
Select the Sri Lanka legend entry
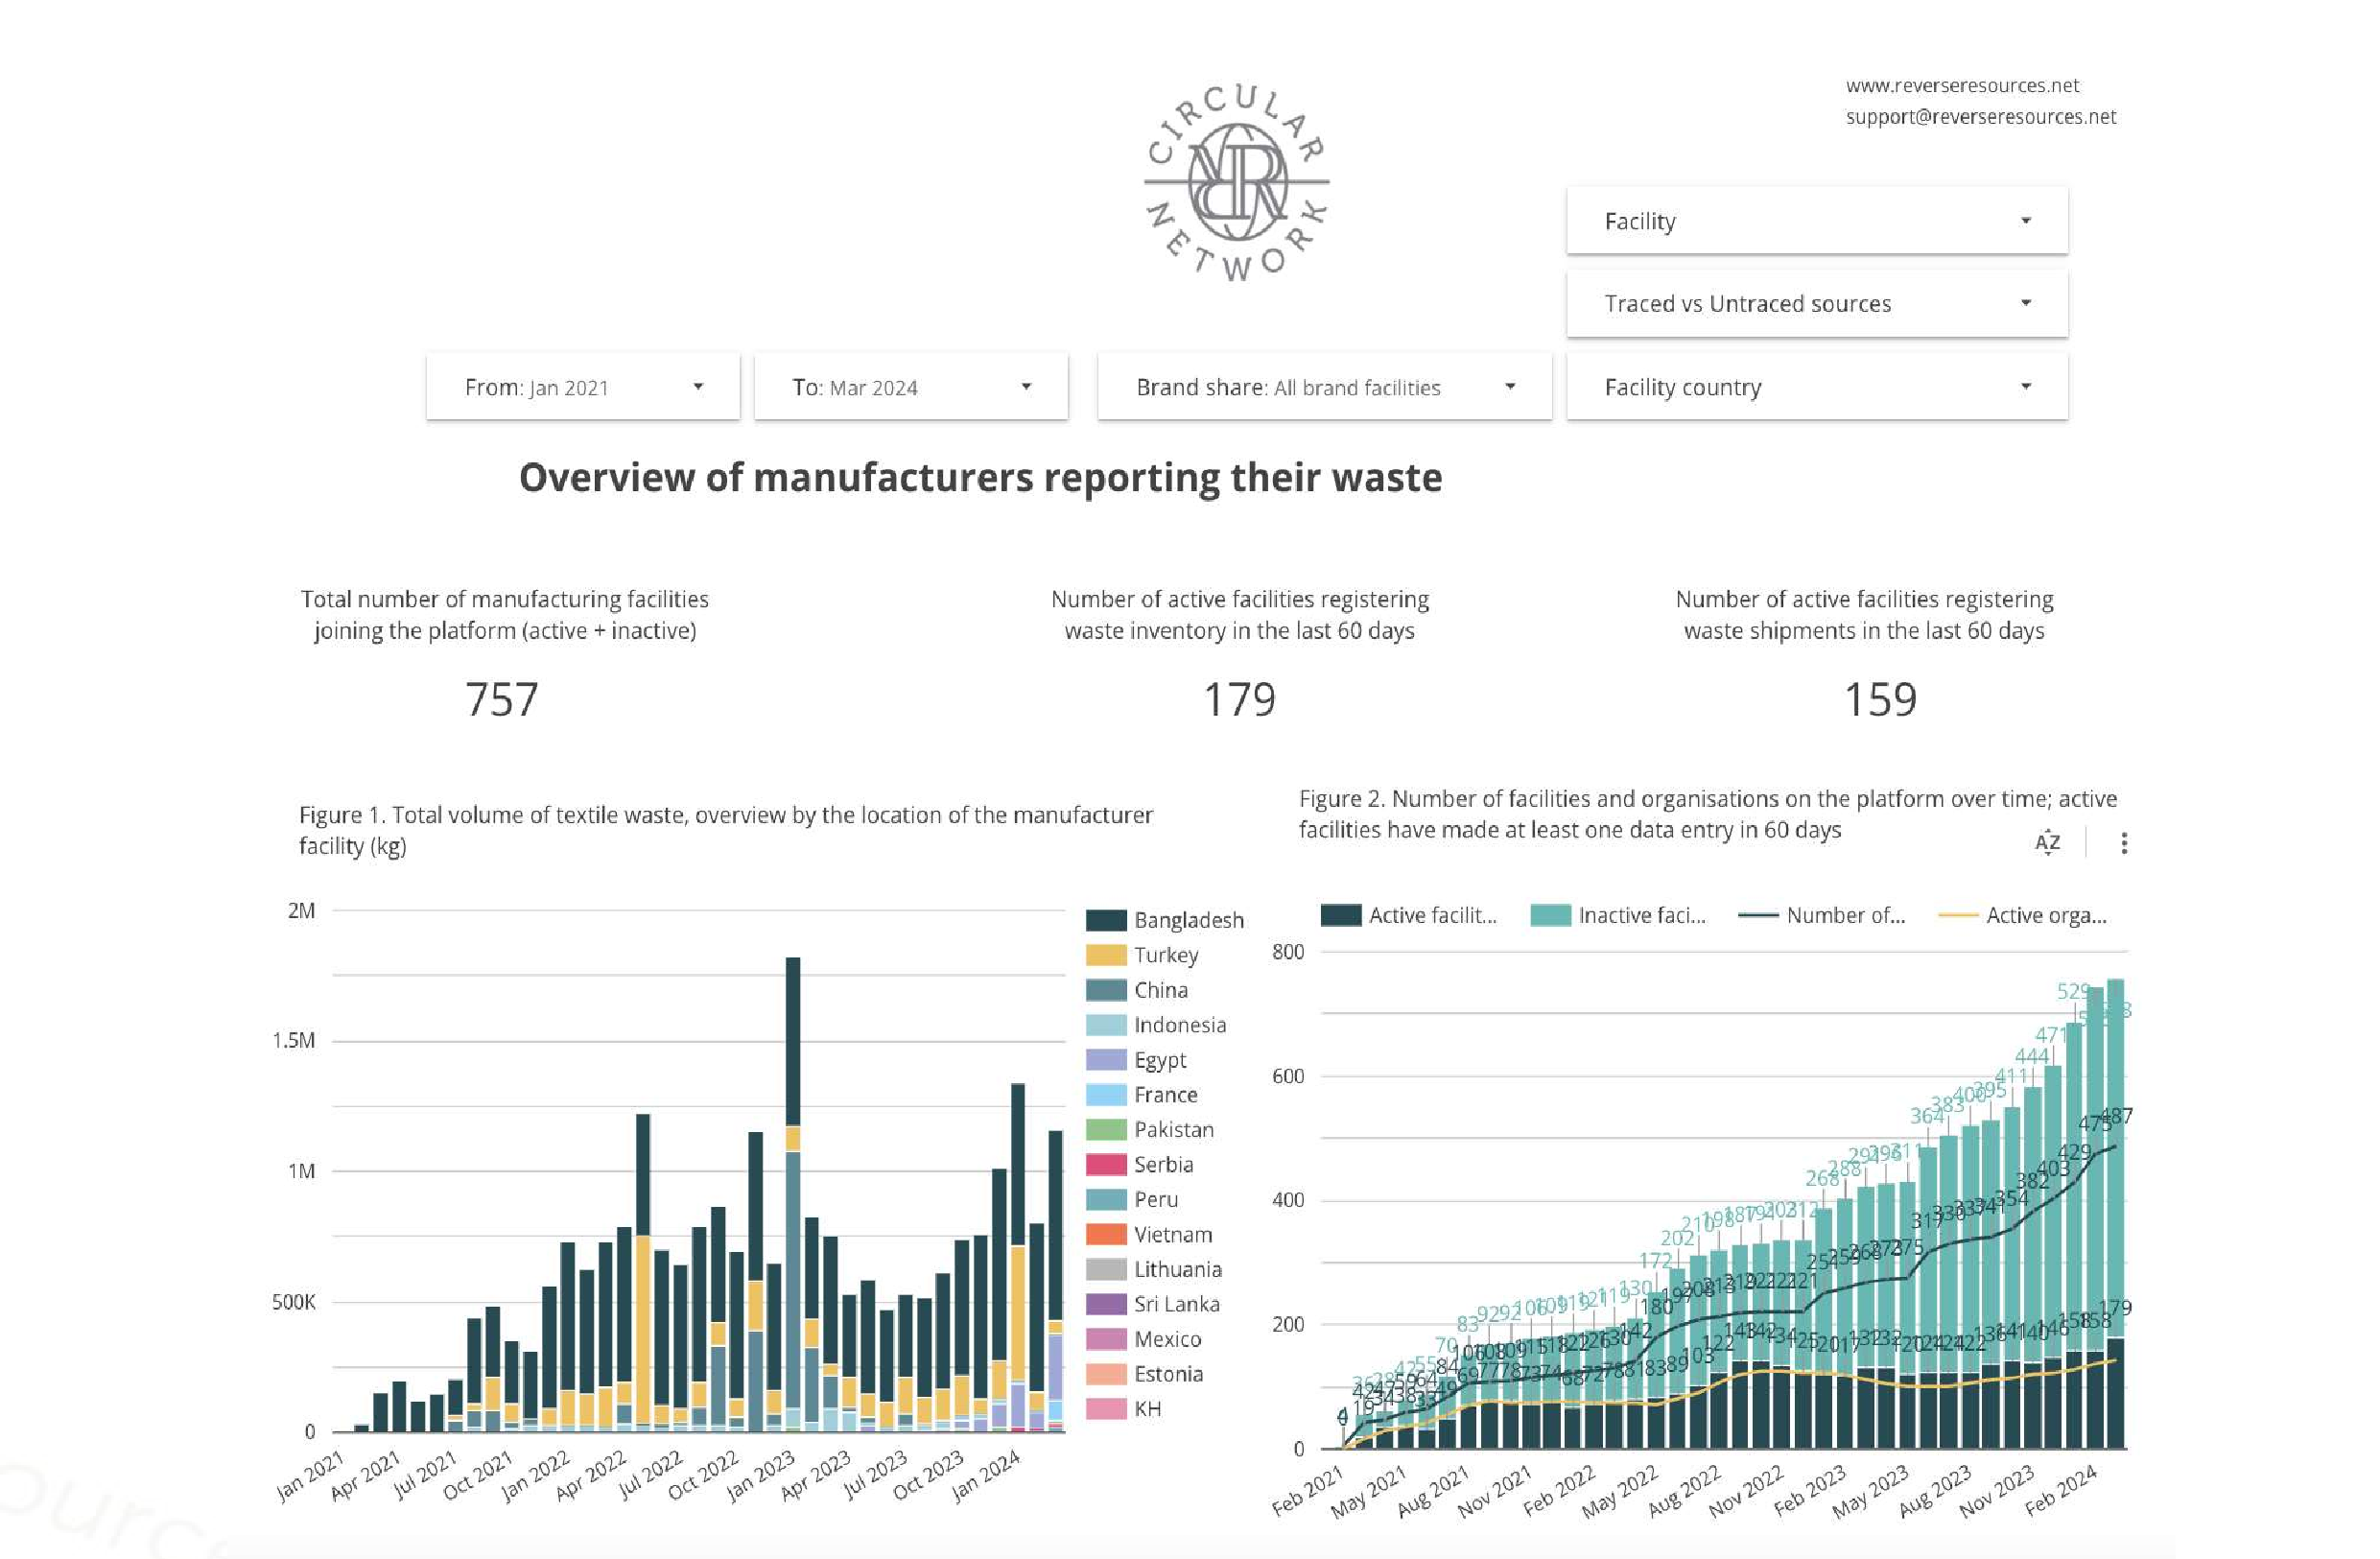[x=1176, y=1304]
